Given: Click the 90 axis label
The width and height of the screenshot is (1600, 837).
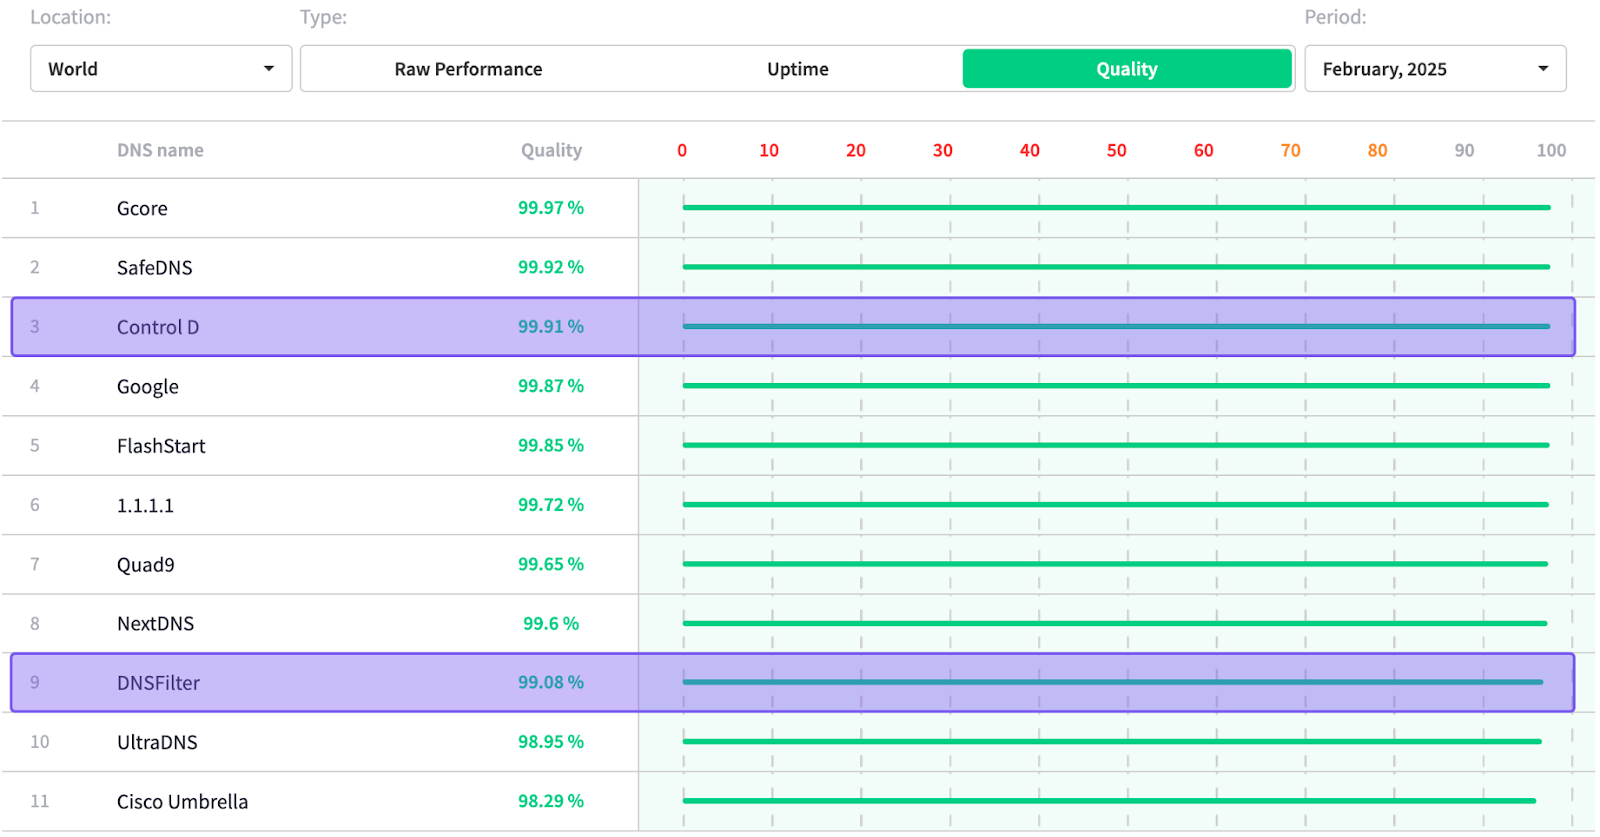Looking at the screenshot, I should tap(1464, 150).
